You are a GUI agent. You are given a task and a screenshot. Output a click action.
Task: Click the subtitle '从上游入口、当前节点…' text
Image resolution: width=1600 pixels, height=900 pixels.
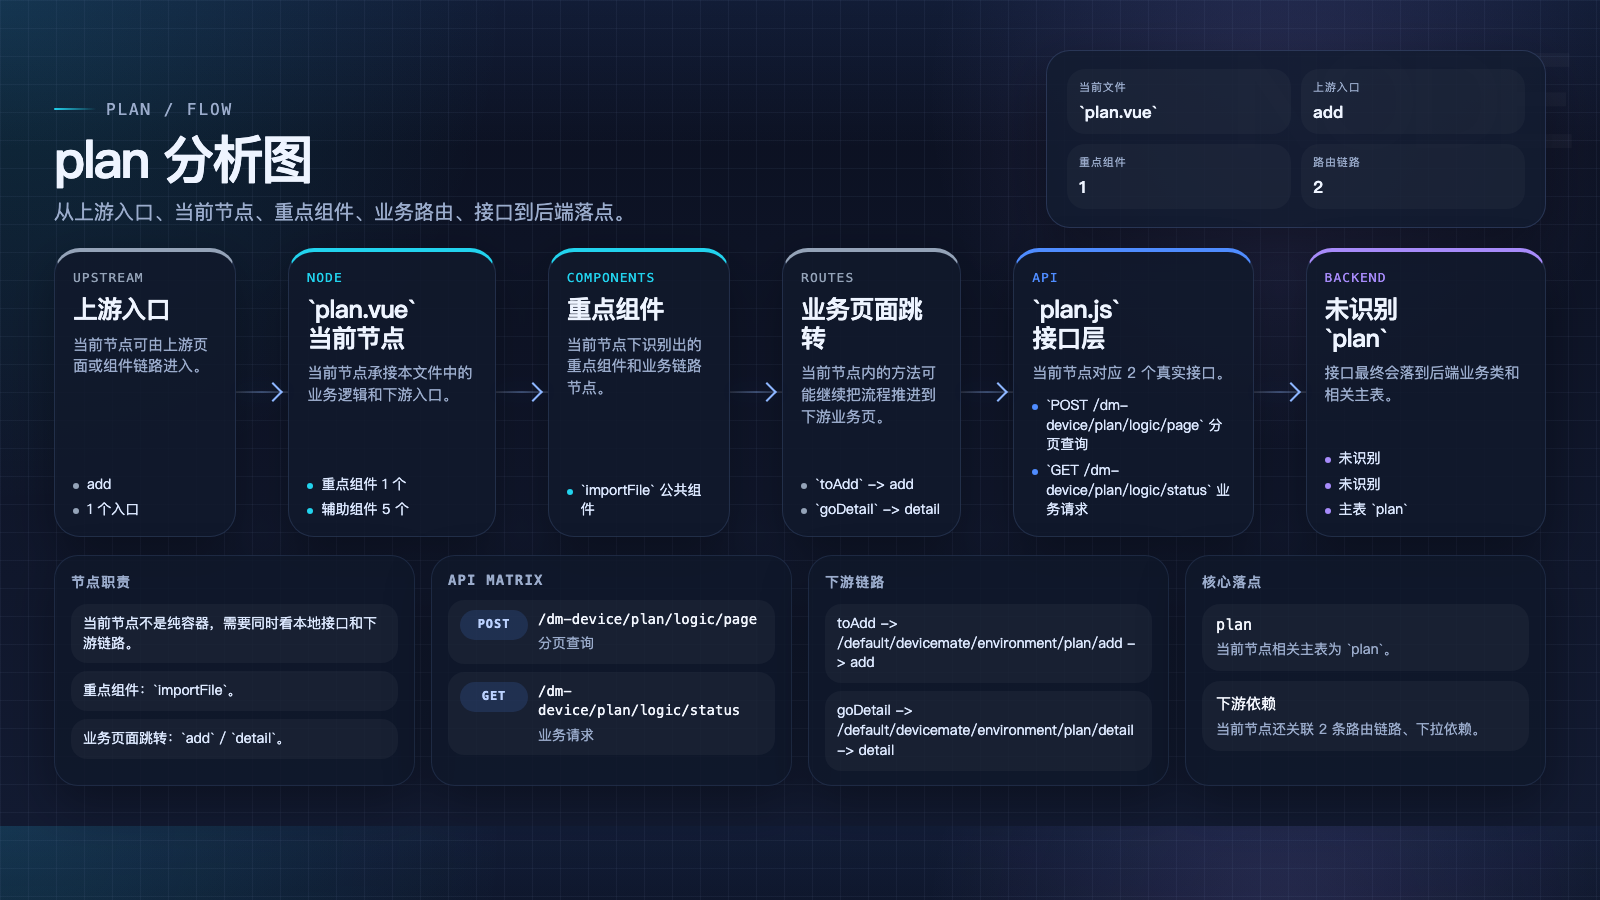tap(344, 212)
